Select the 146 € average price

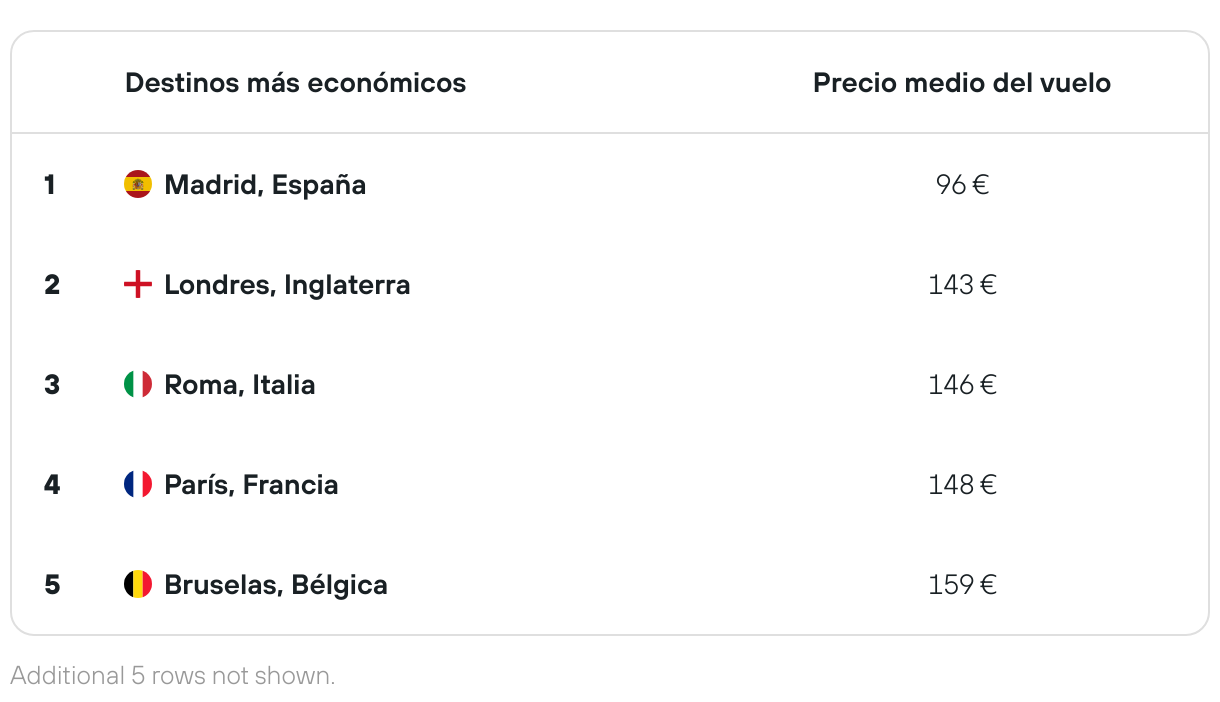click(x=962, y=385)
